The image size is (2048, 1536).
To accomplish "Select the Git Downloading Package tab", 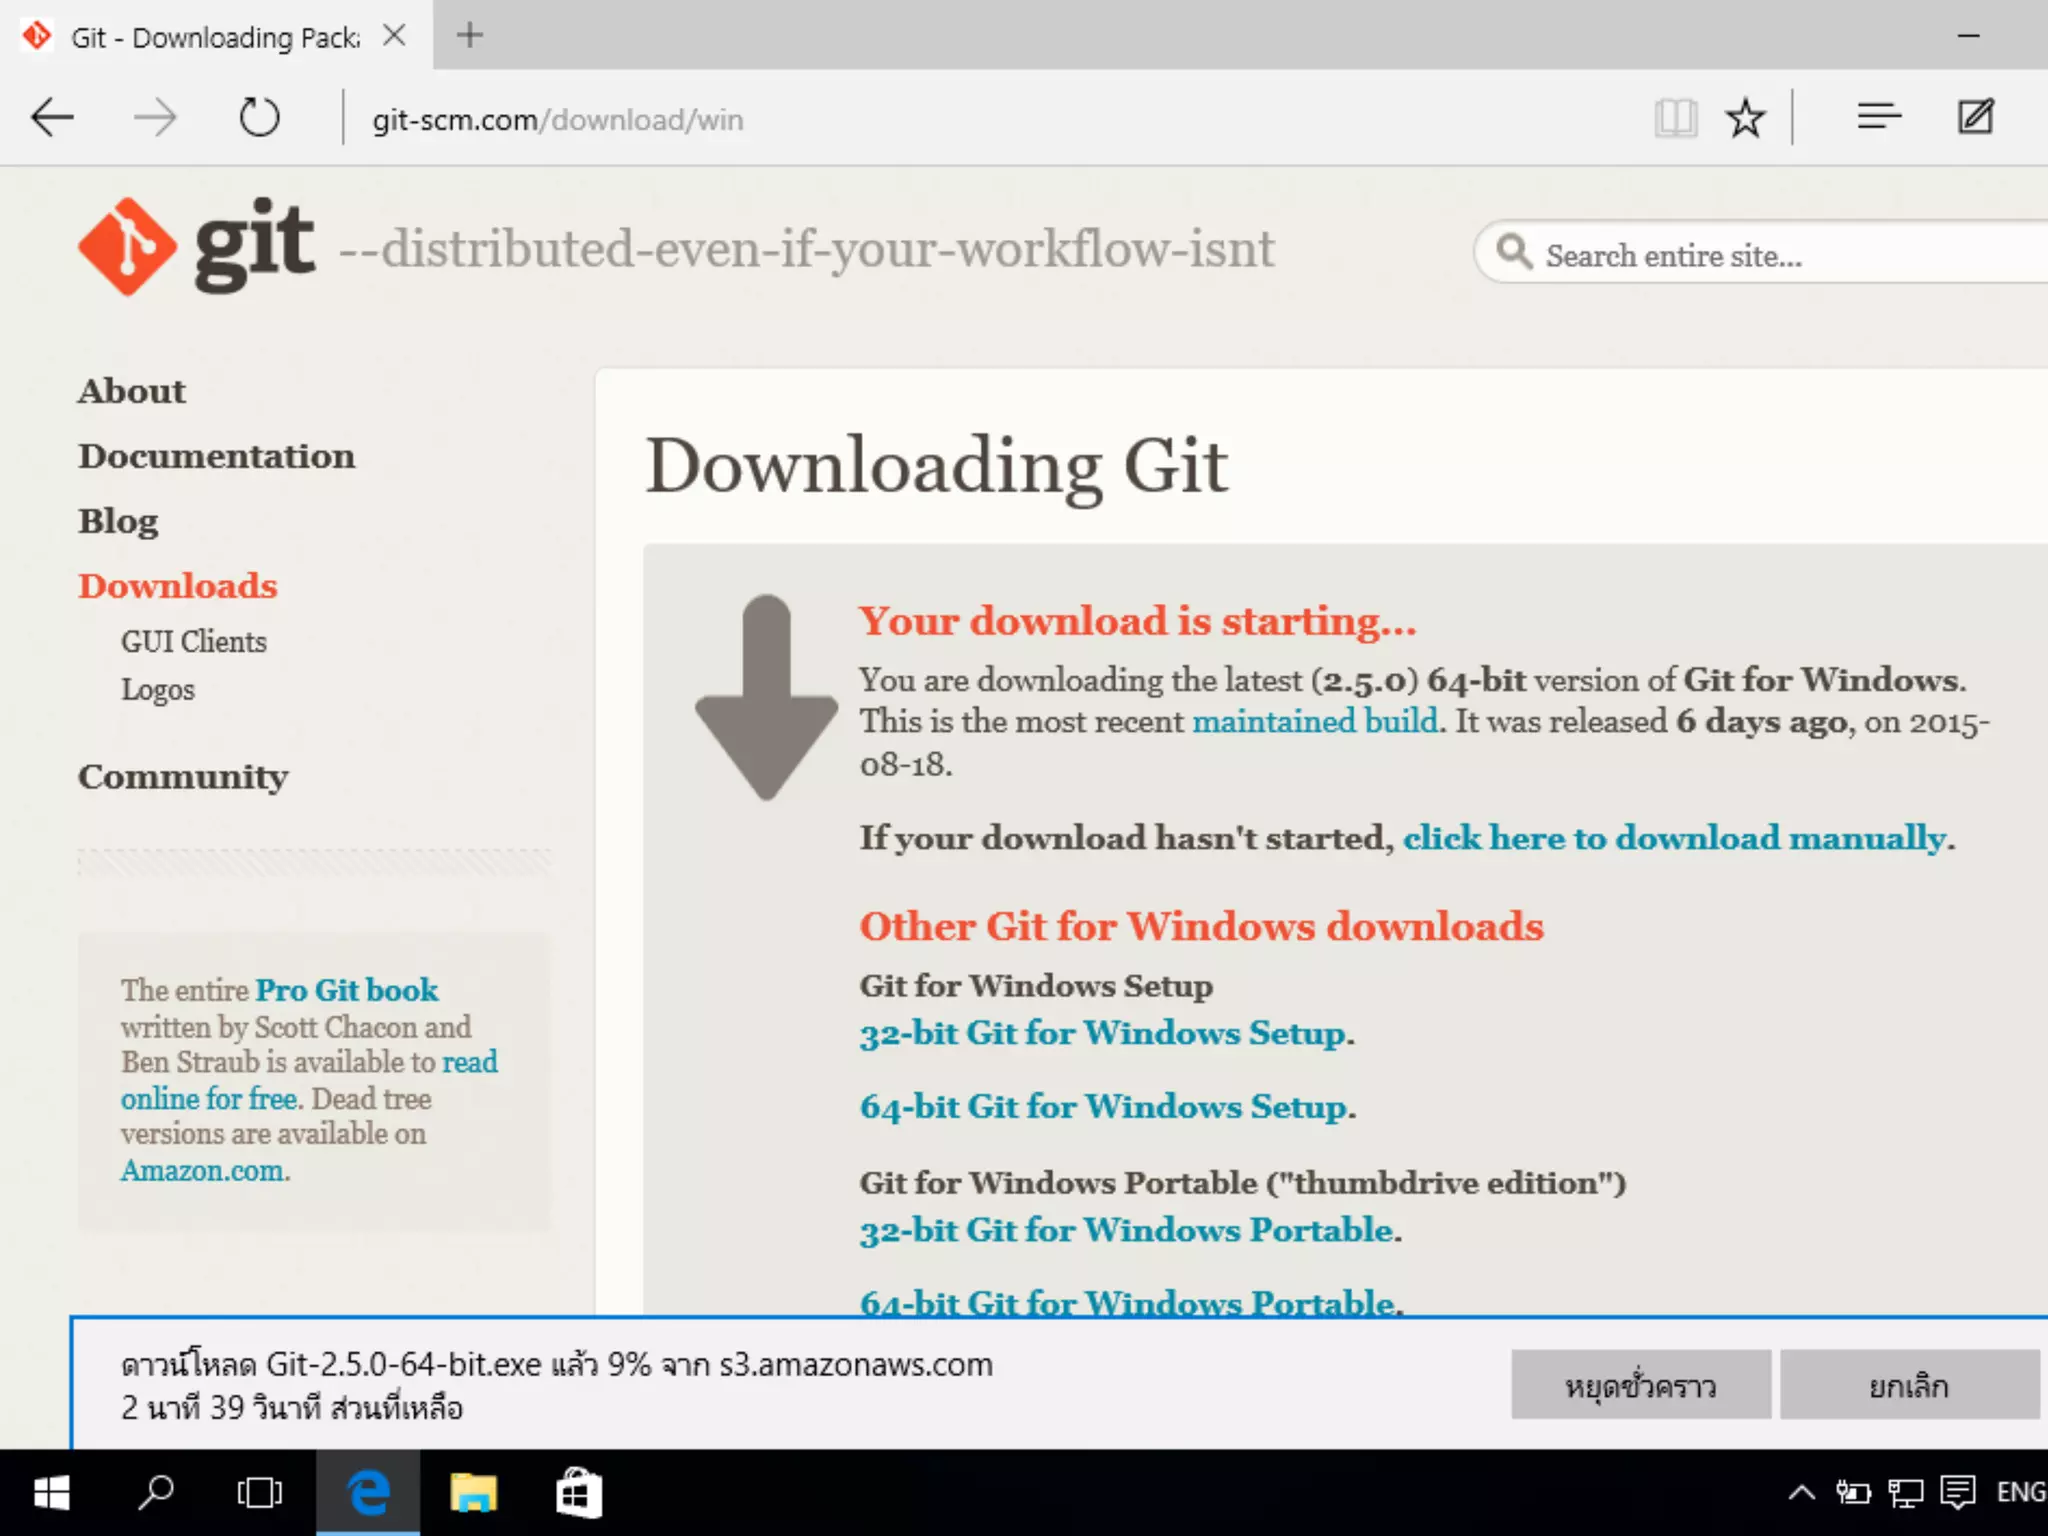I will coord(215,37).
